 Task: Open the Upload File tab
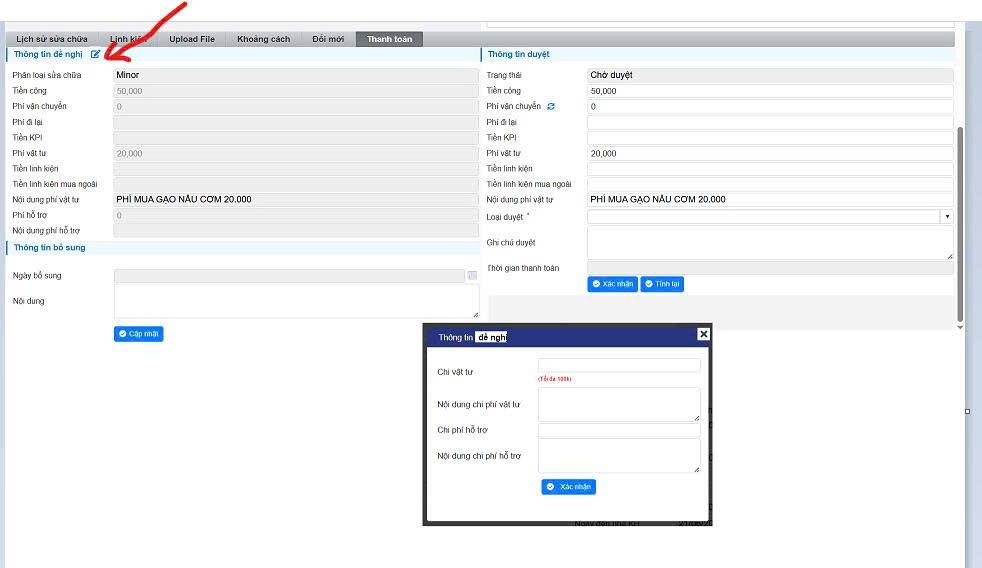tap(192, 39)
